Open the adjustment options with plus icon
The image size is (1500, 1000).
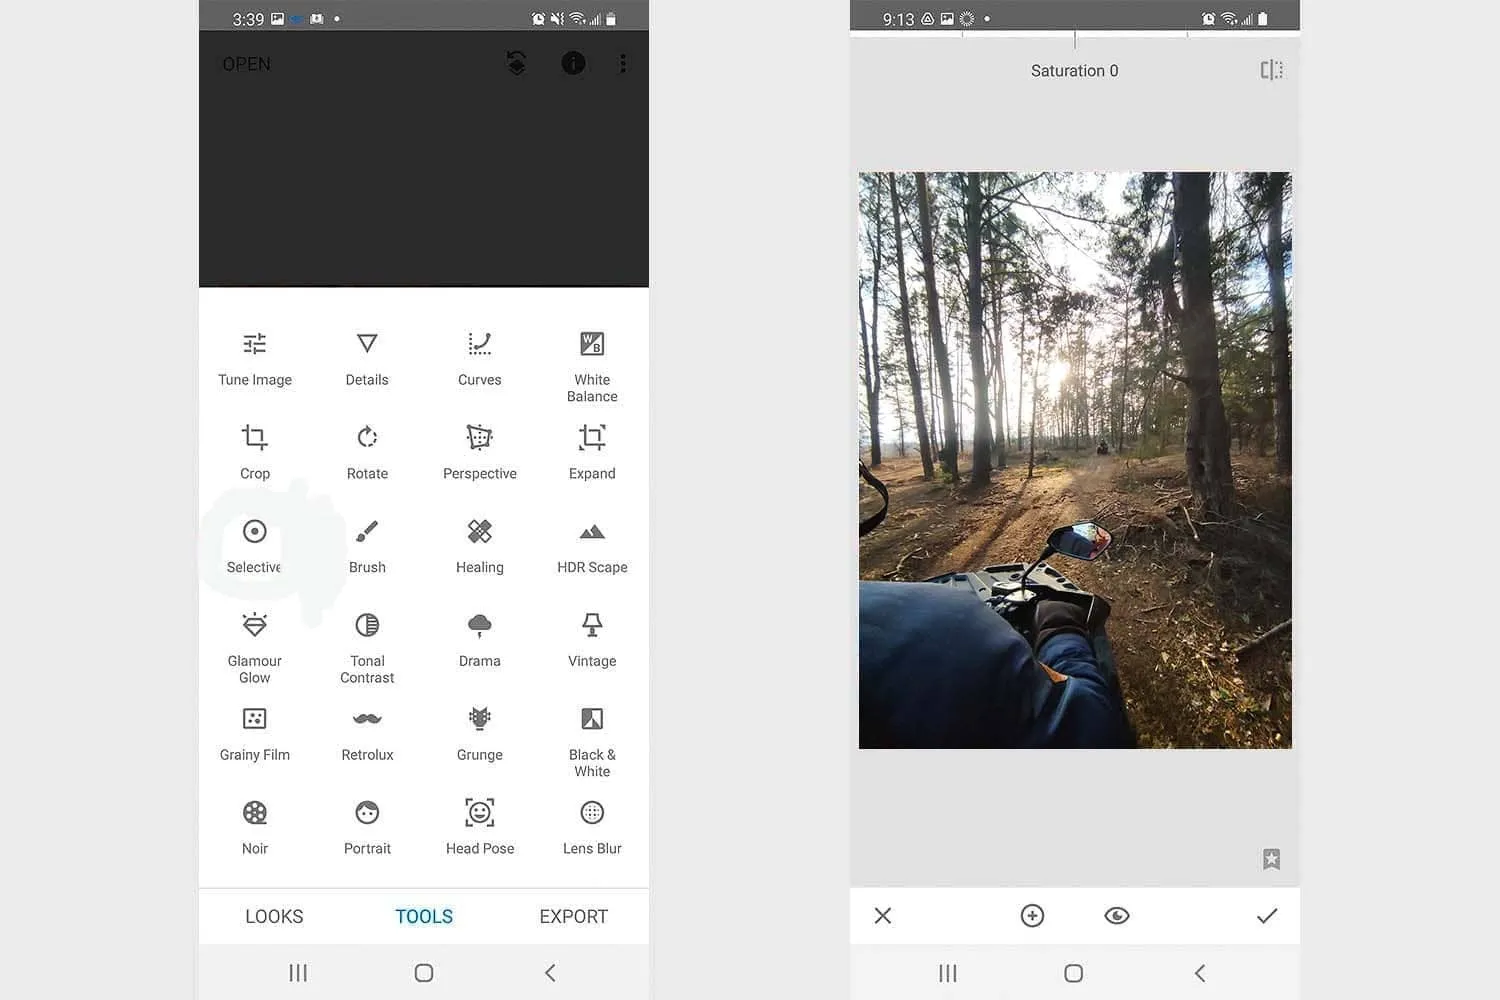(1032, 915)
